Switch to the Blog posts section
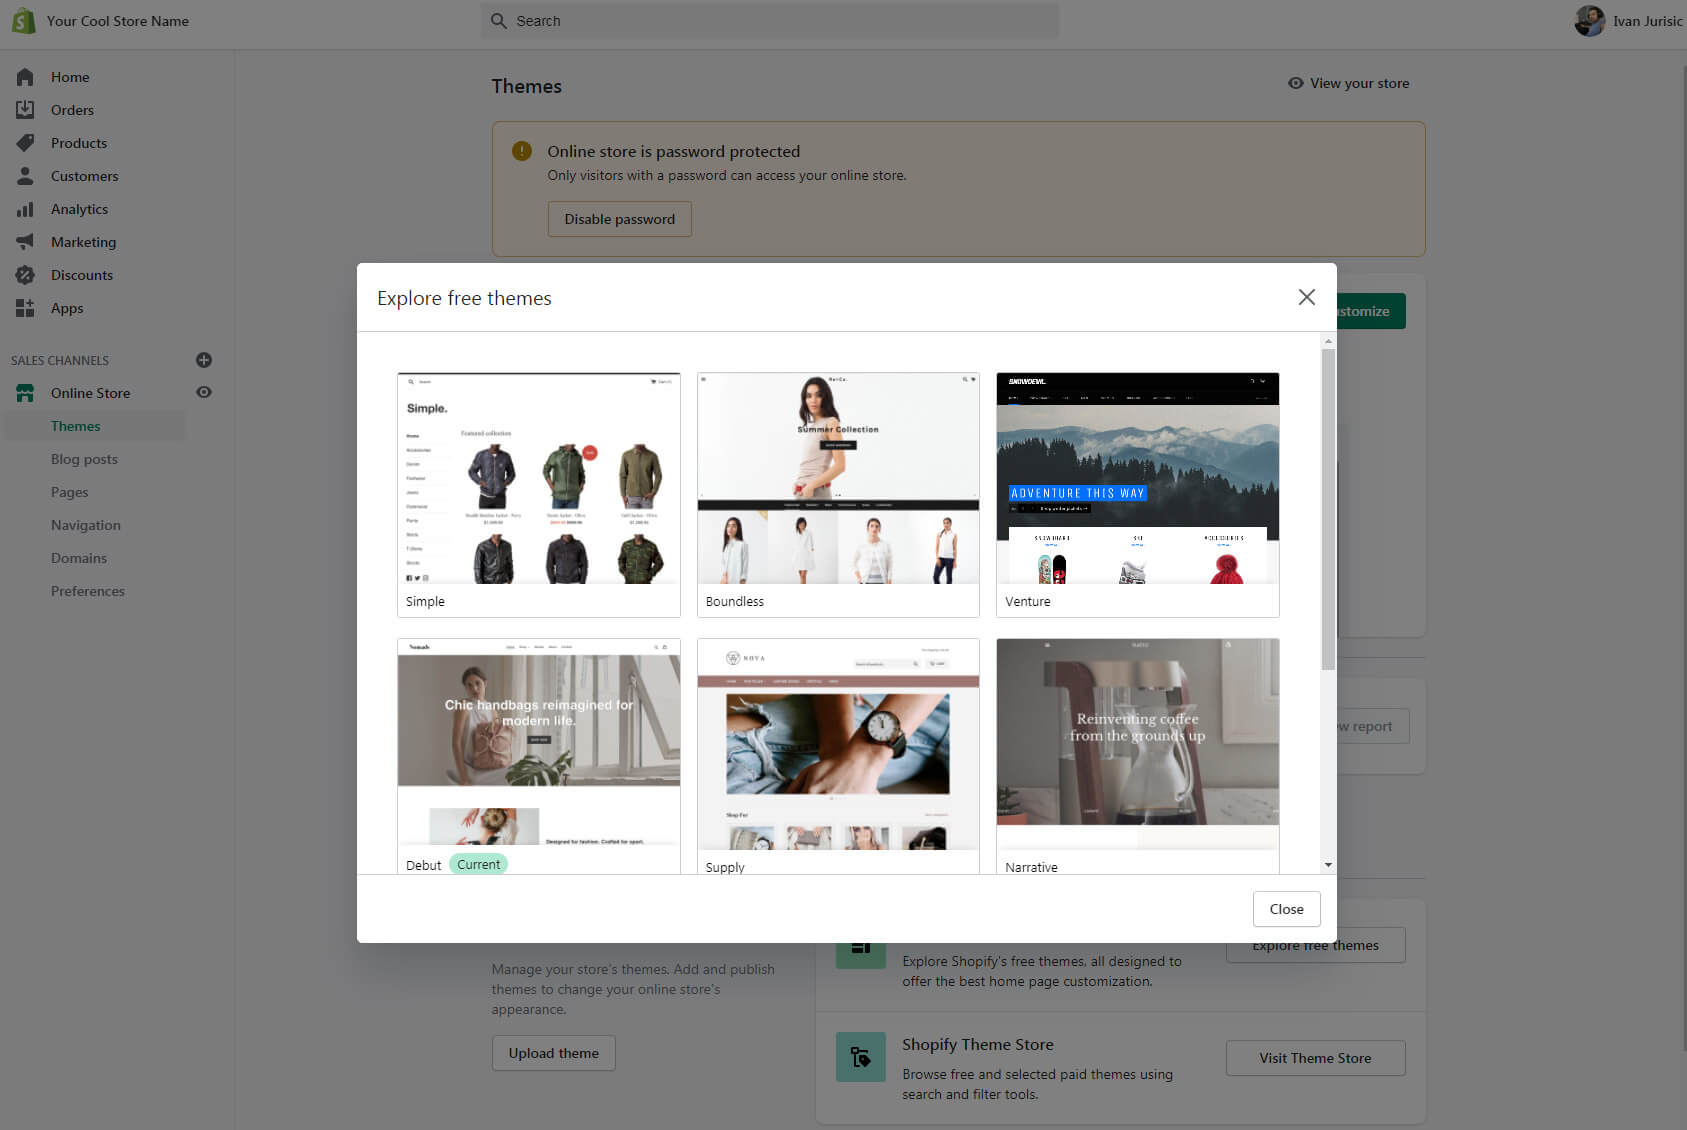Screen dimensions: 1687x1130 (x=84, y=459)
